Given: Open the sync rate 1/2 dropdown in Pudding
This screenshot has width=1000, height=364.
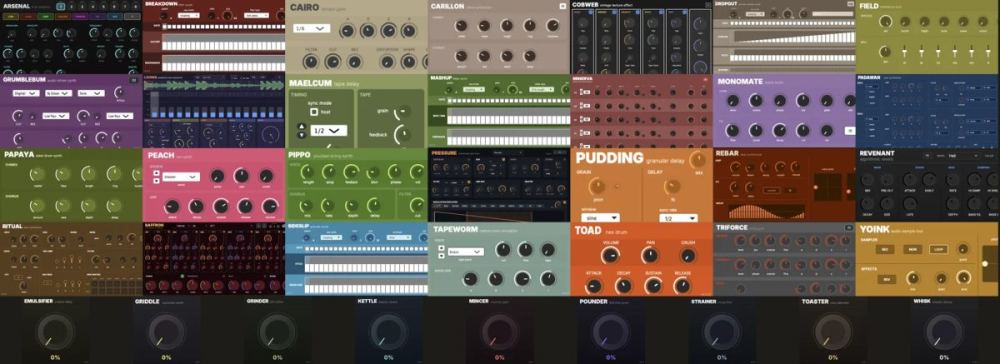Looking at the screenshot, I should pyautogui.click(x=679, y=218).
